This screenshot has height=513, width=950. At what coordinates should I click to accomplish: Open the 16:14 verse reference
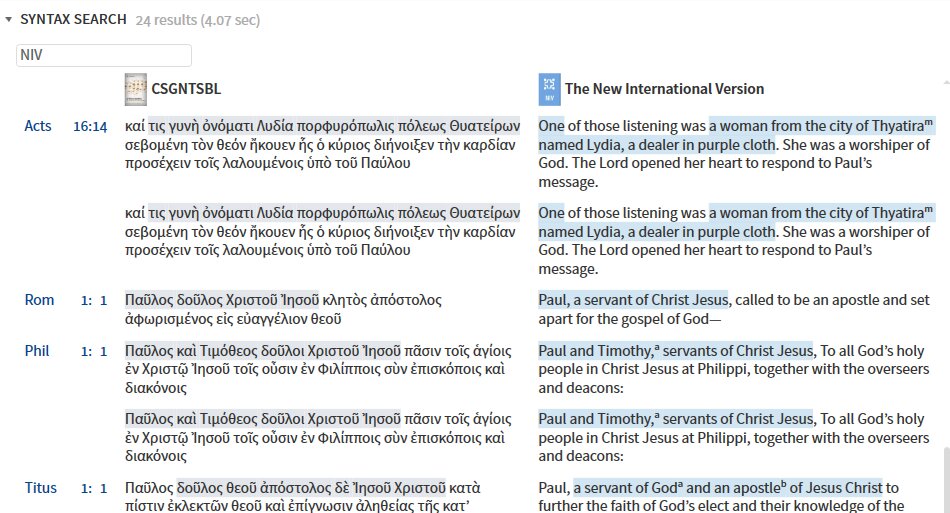[90, 127]
